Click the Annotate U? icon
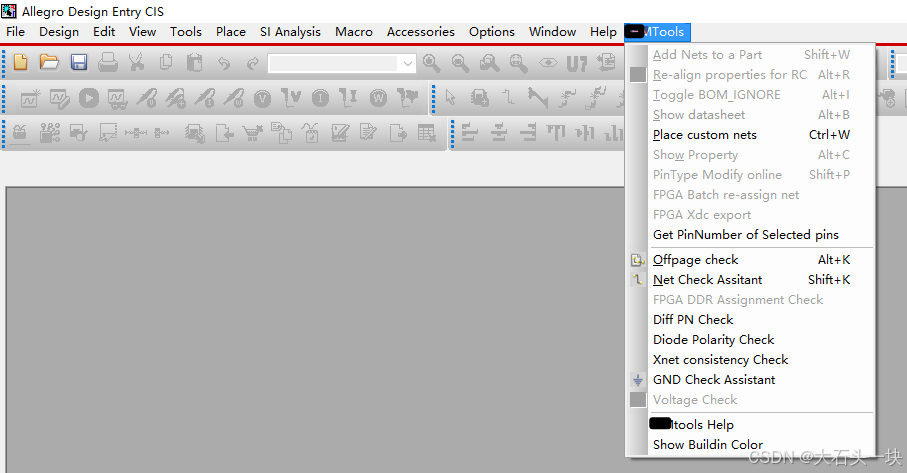Image resolution: width=907 pixels, height=473 pixels. (x=577, y=63)
